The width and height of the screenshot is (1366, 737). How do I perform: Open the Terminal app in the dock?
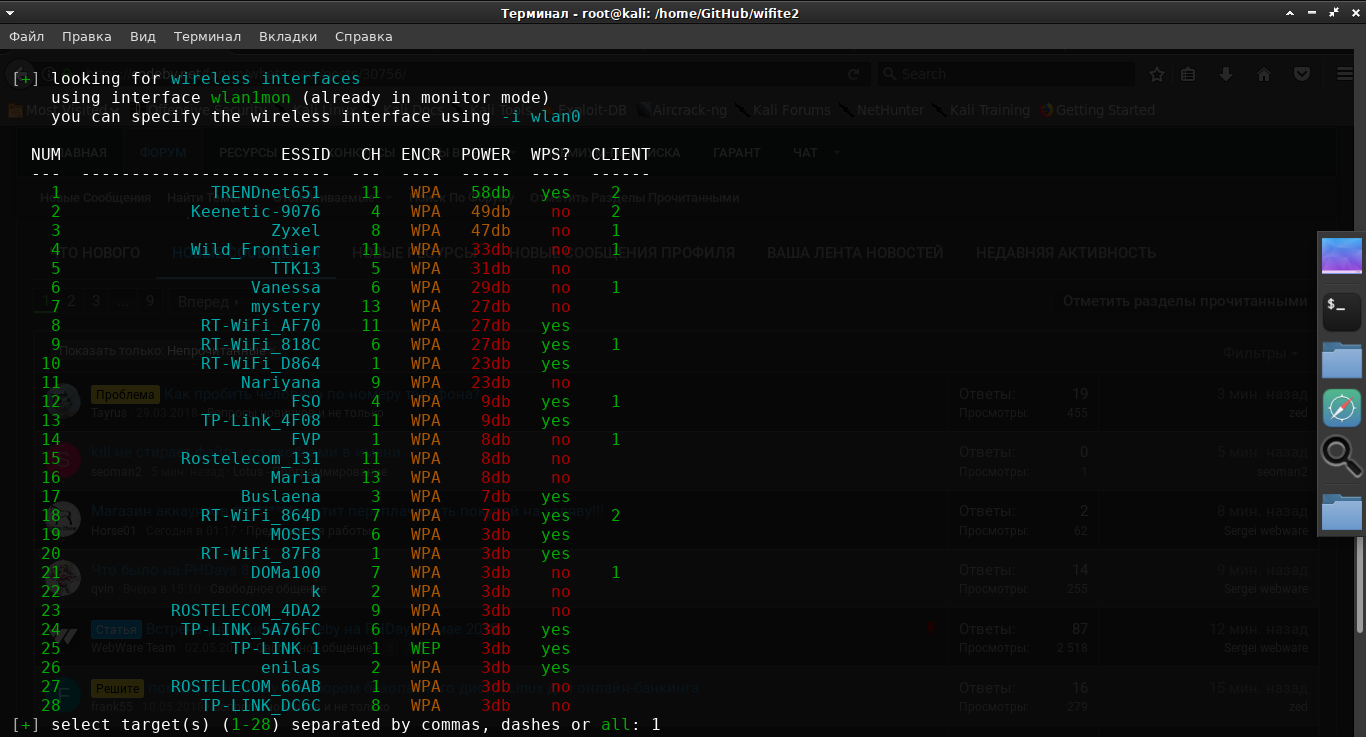[x=1341, y=311]
